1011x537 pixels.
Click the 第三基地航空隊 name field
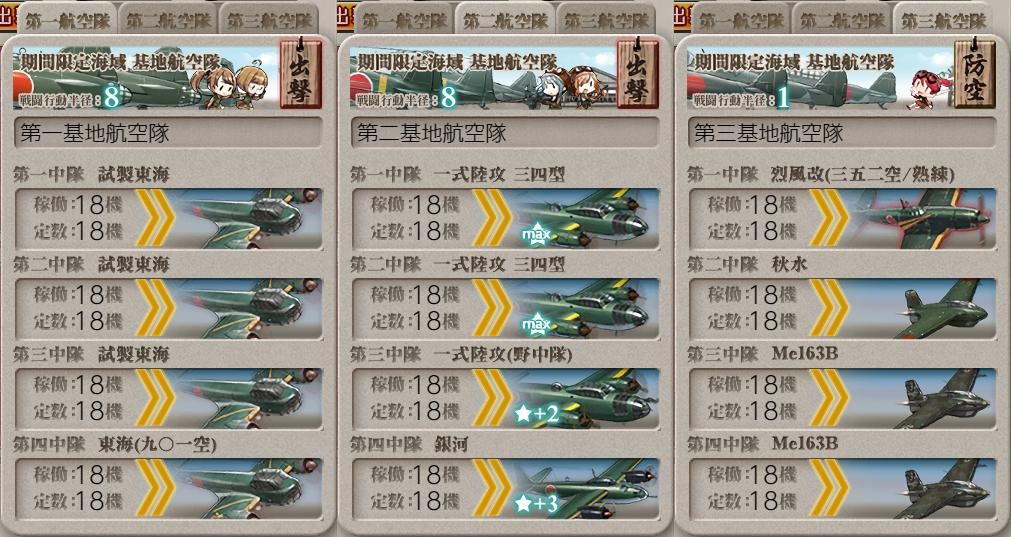click(842, 133)
